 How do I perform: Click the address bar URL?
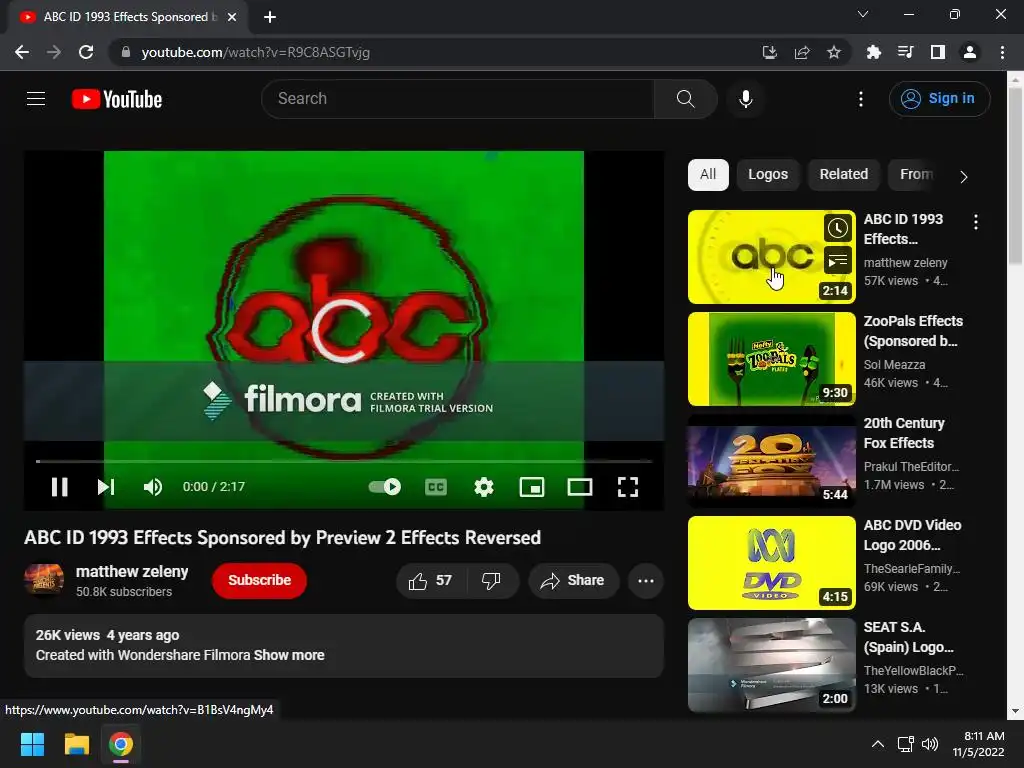(x=255, y=52)
